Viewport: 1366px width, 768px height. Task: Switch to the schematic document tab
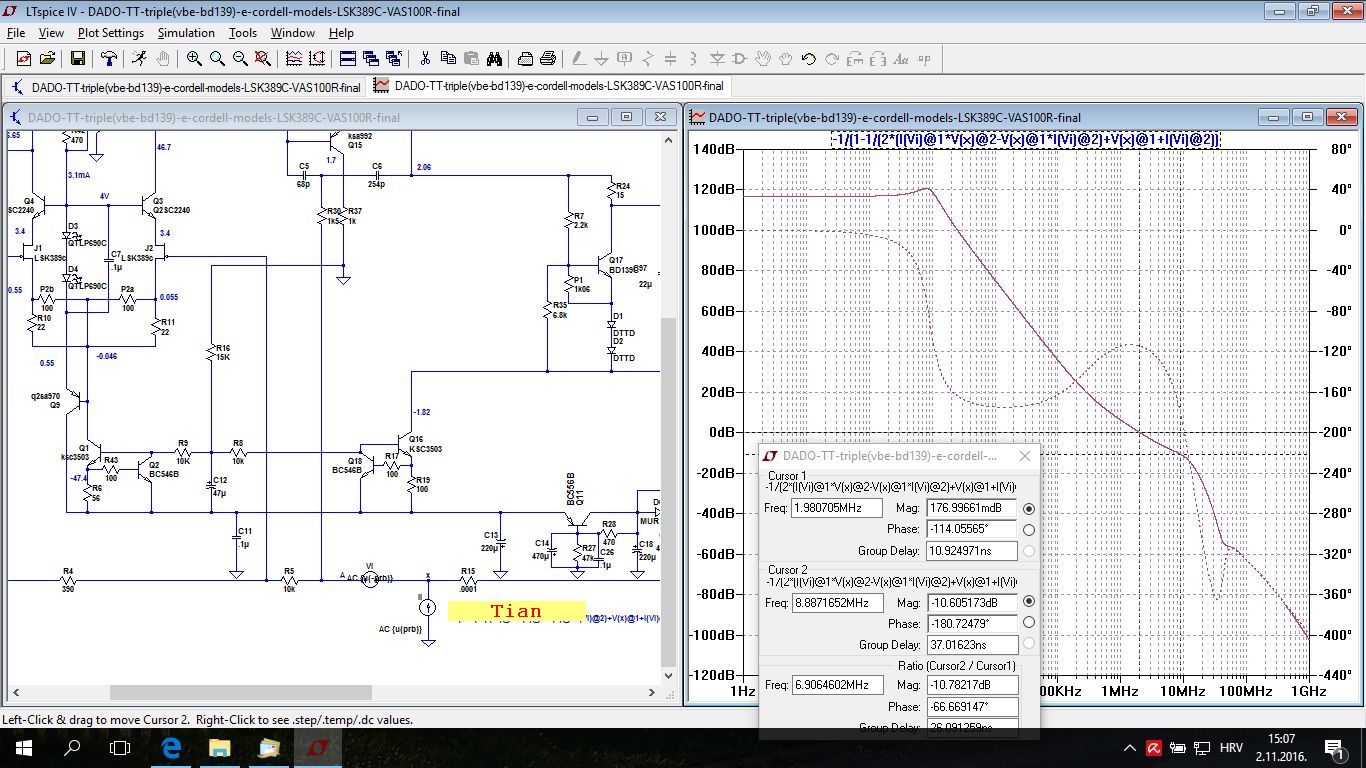(186, 87)
